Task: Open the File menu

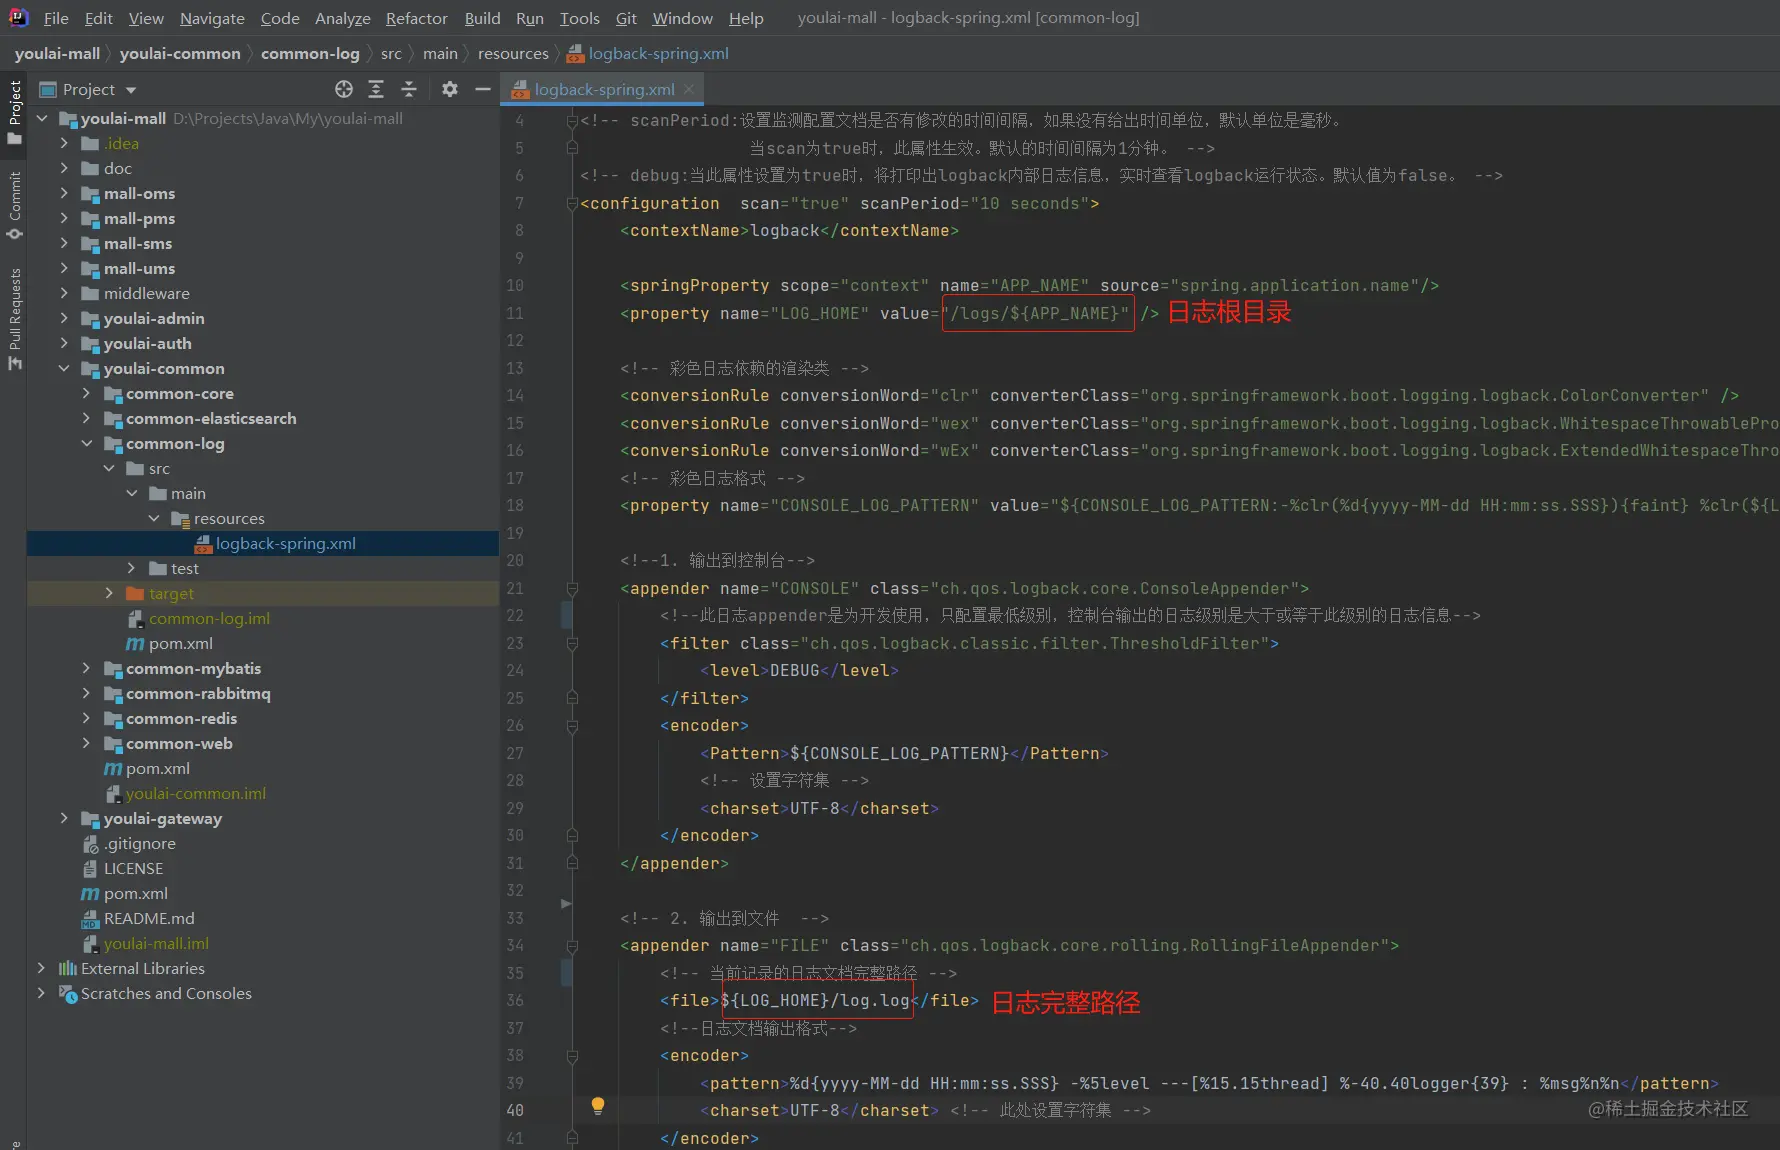Action: (x=56, y=18)
